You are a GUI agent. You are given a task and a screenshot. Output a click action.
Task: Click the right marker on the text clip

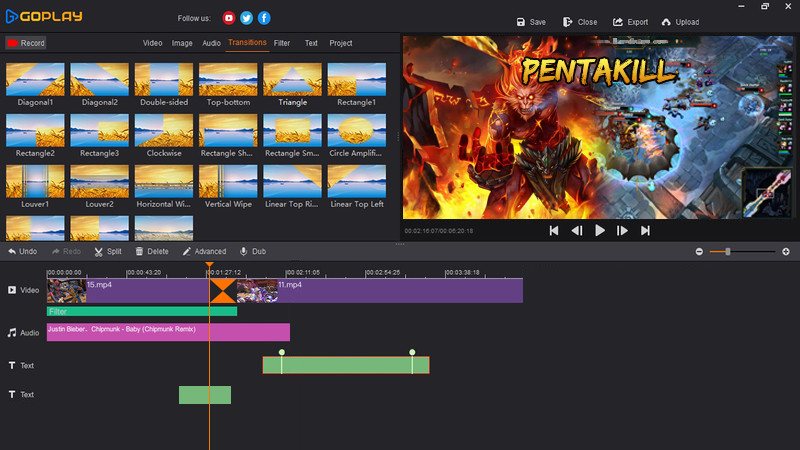(x=412, y=353)
